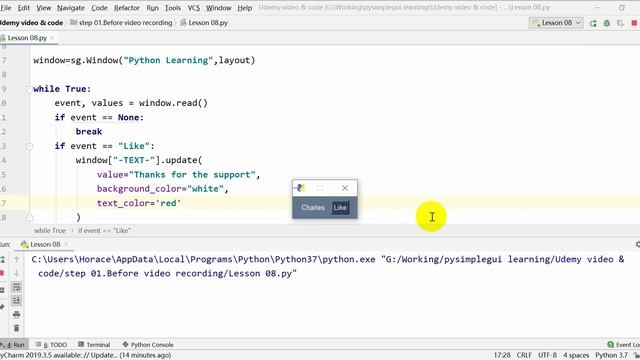Open the Refactor menu
The image size is (640, 360).
pos(127,8)
